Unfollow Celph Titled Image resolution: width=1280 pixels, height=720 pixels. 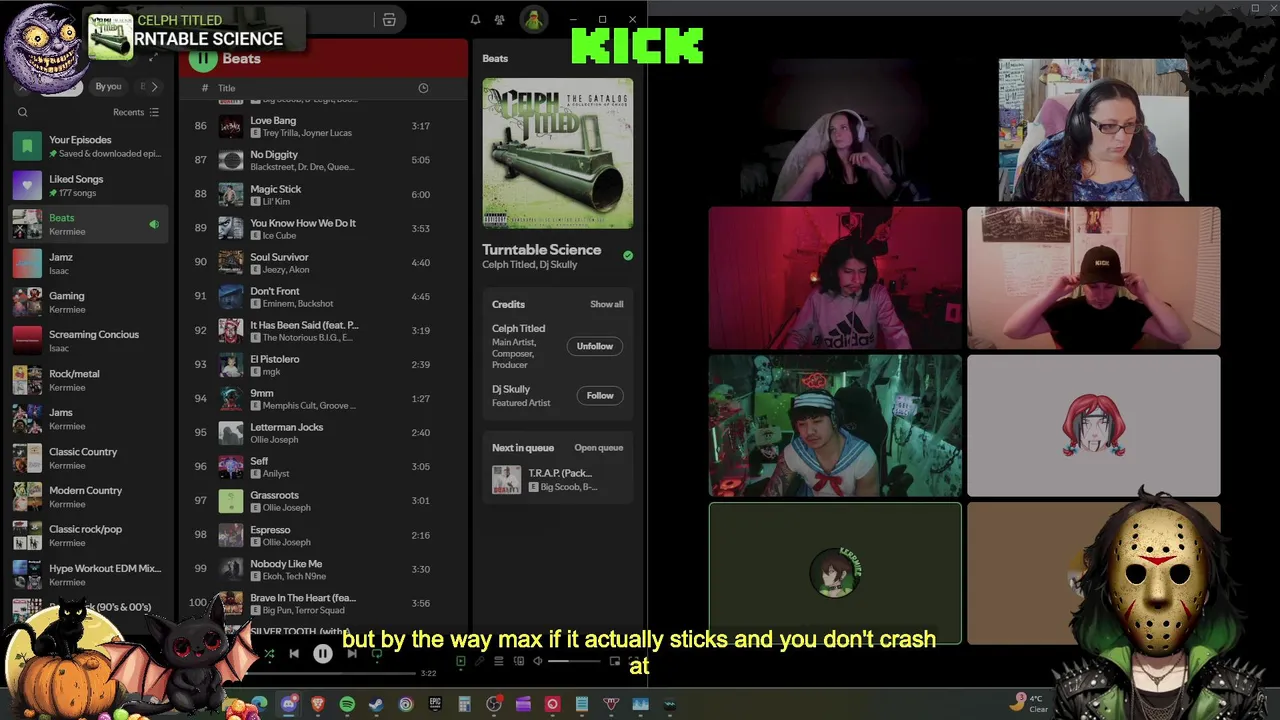pos(594,346)
